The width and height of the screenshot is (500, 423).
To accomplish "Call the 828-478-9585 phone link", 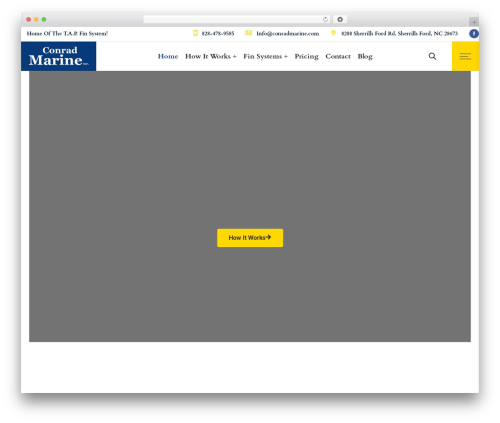I will tap(218, 33).
